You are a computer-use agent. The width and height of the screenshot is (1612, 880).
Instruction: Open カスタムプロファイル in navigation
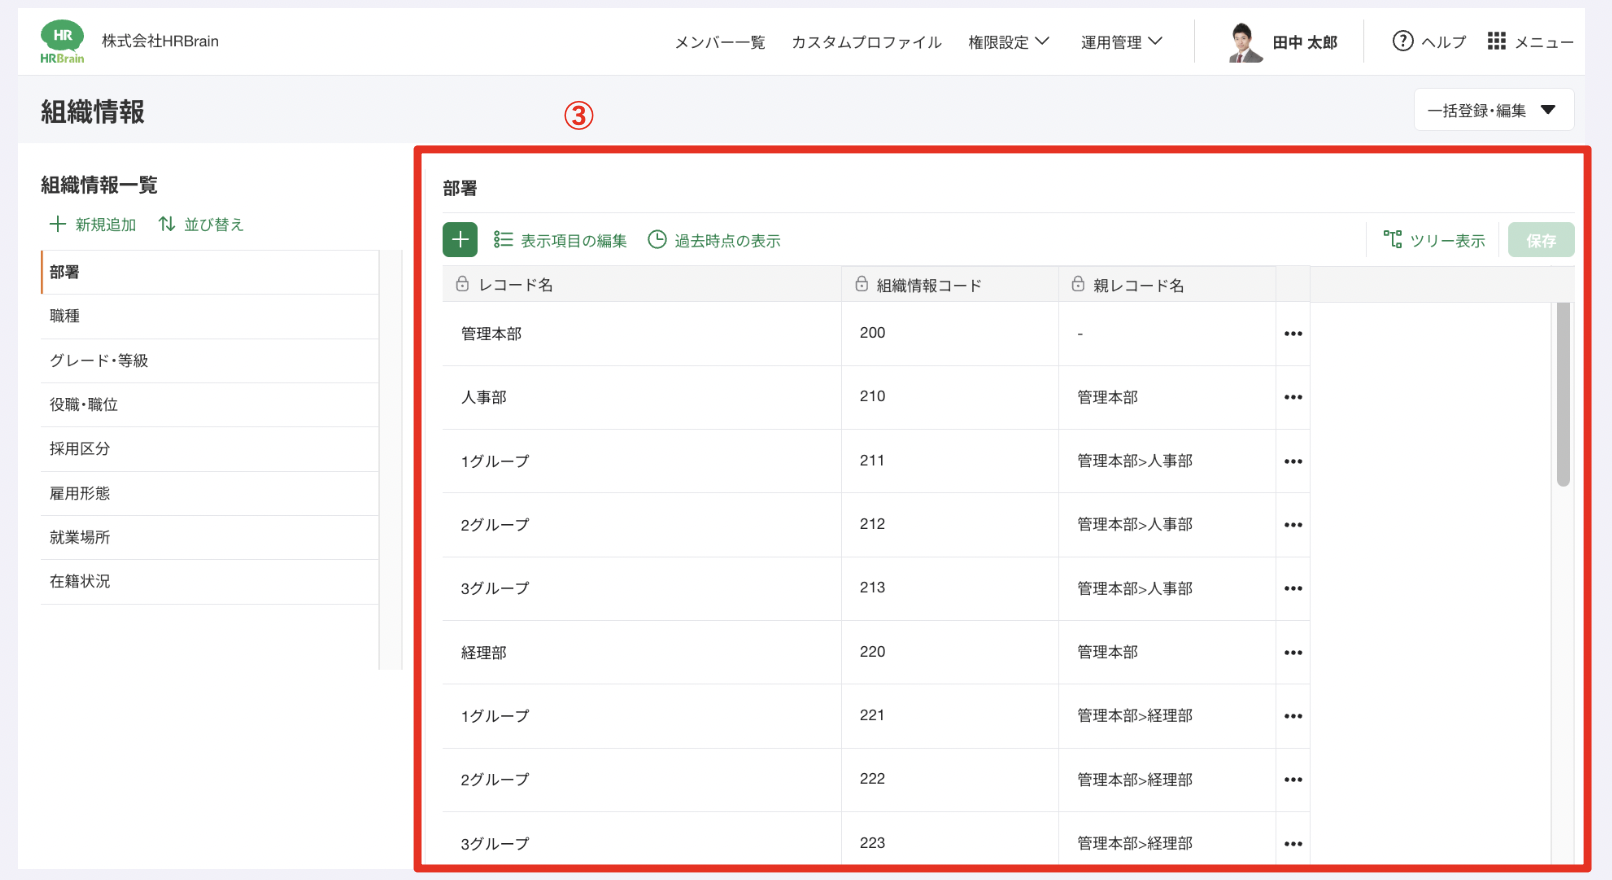pos(866,42)
